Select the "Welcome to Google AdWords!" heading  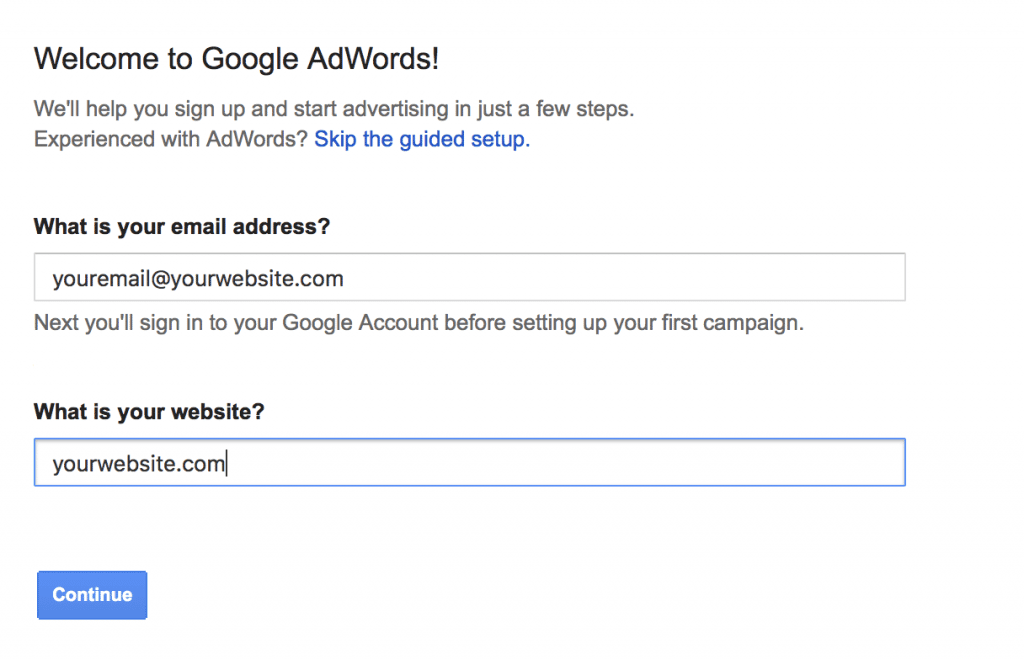(x=236, y=59)
